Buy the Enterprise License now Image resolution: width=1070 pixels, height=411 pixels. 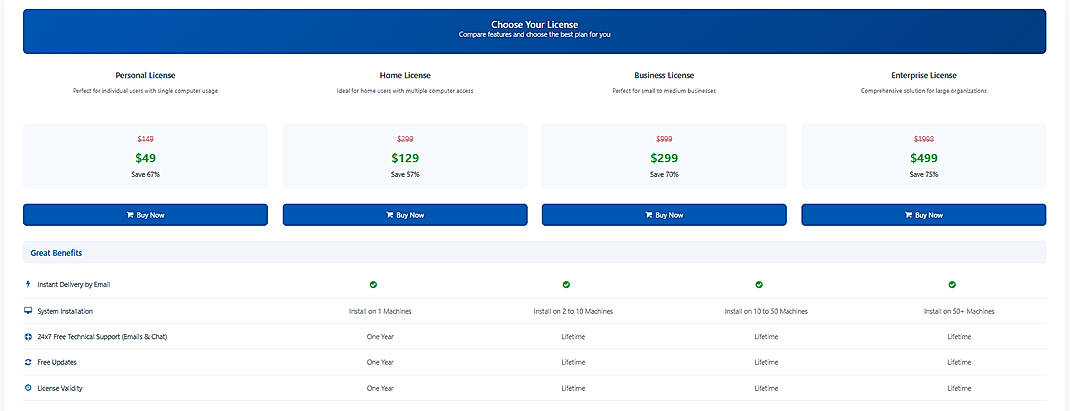(x=923, y=215)
